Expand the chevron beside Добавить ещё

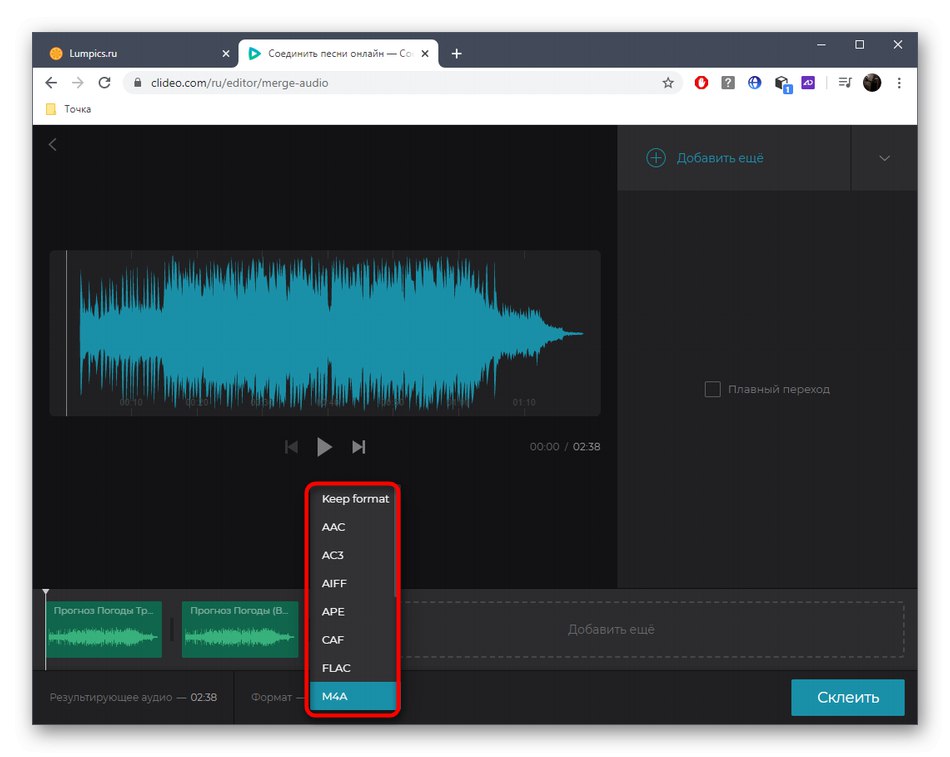[x=885, y=158]
